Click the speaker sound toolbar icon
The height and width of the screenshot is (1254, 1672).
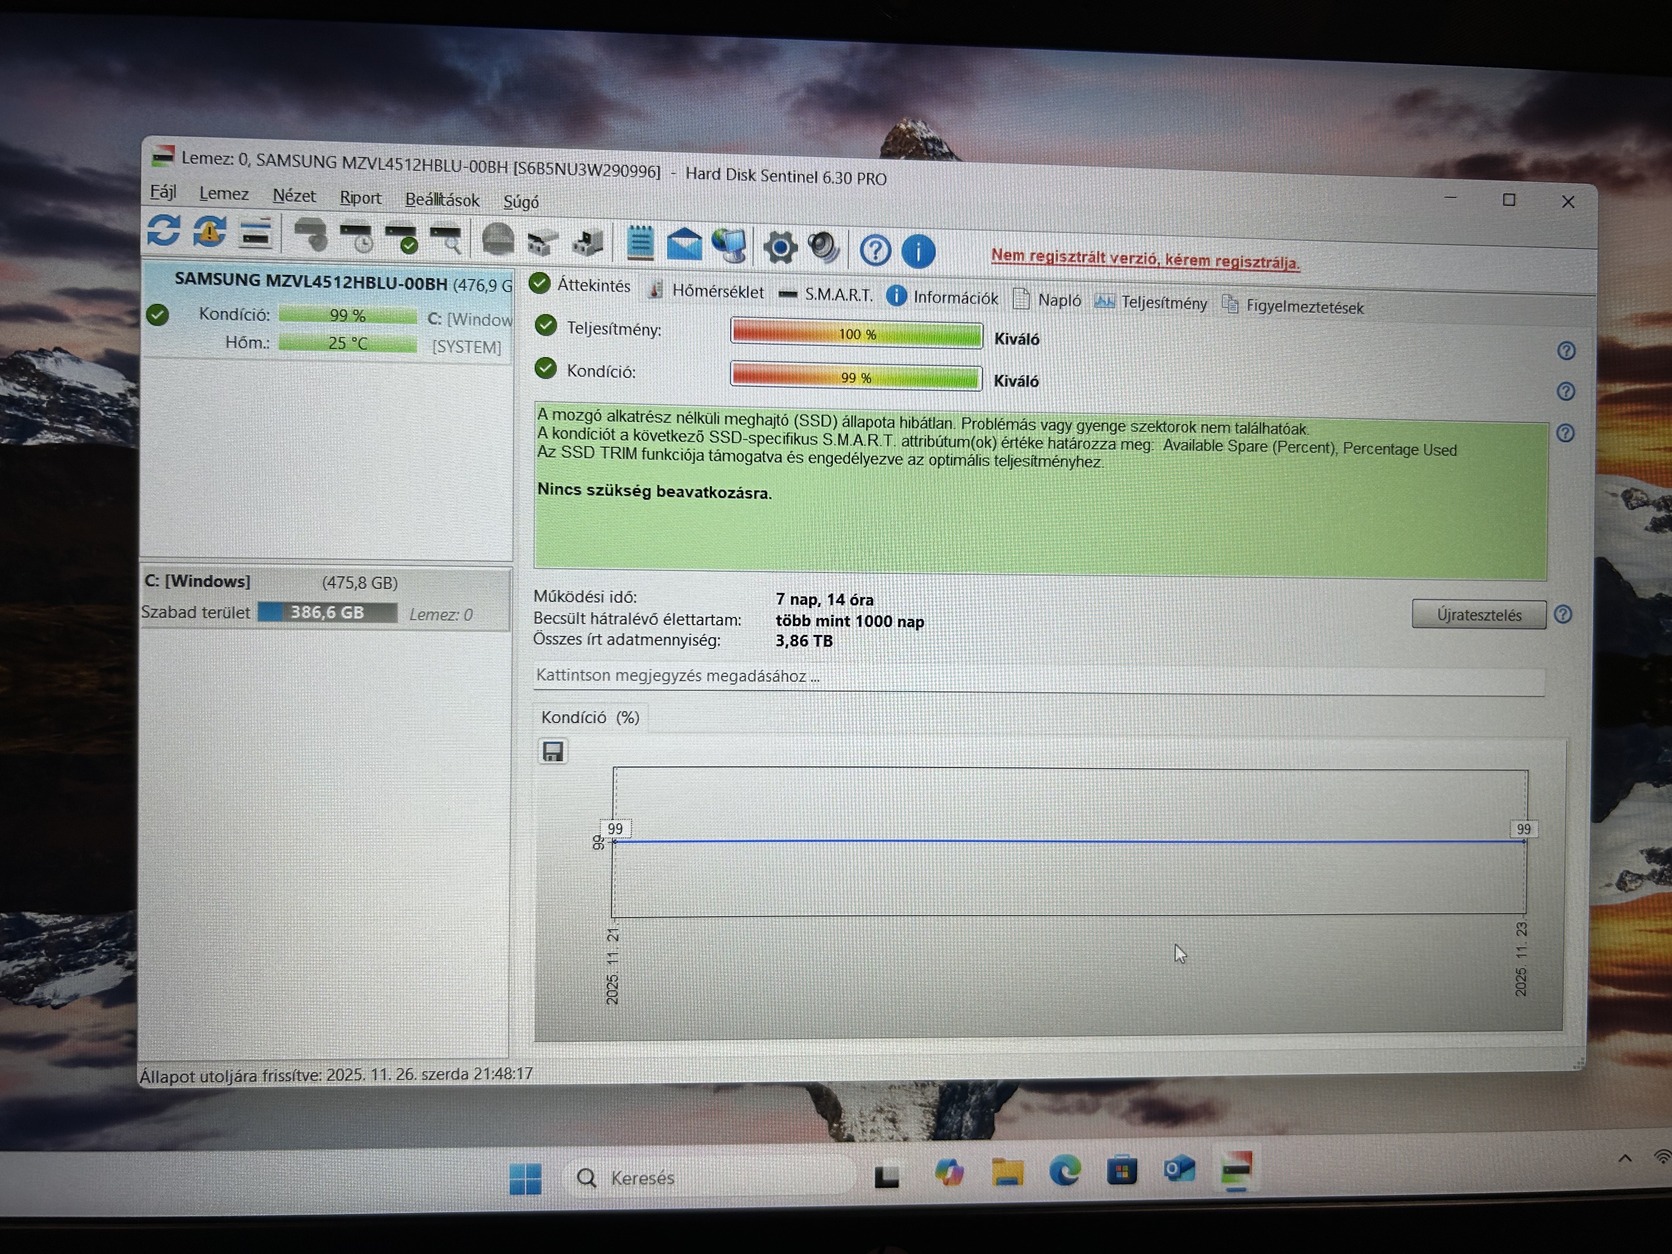(825, 248)
